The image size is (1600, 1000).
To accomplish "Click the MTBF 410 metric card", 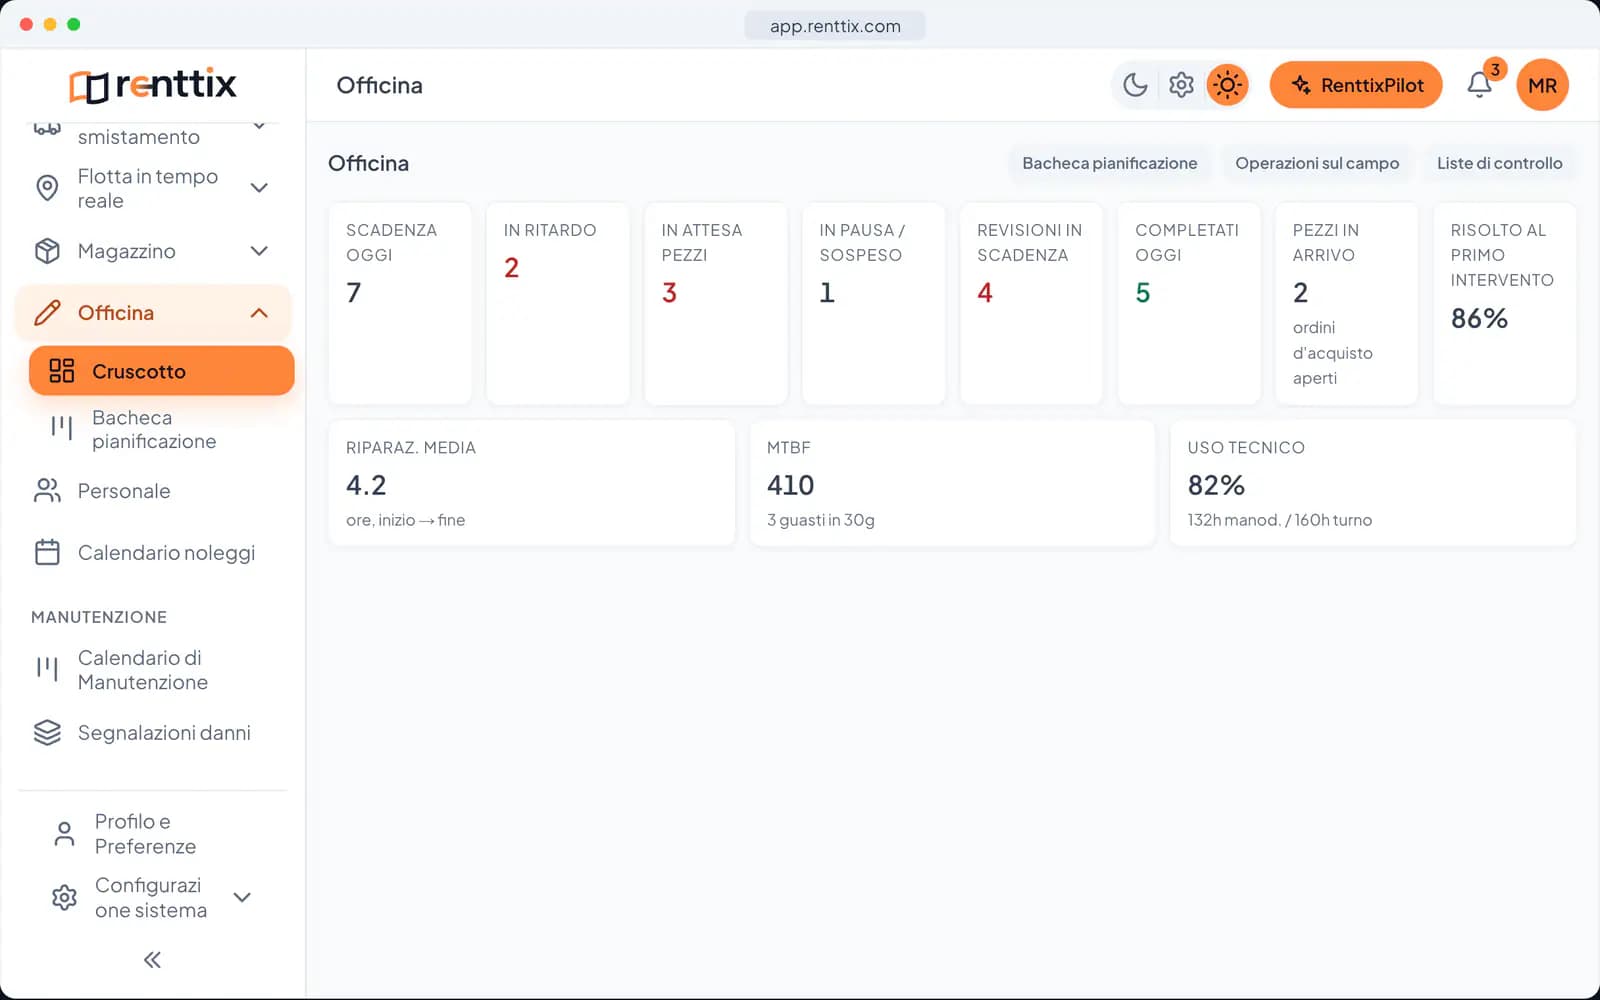I will (952, 483).
